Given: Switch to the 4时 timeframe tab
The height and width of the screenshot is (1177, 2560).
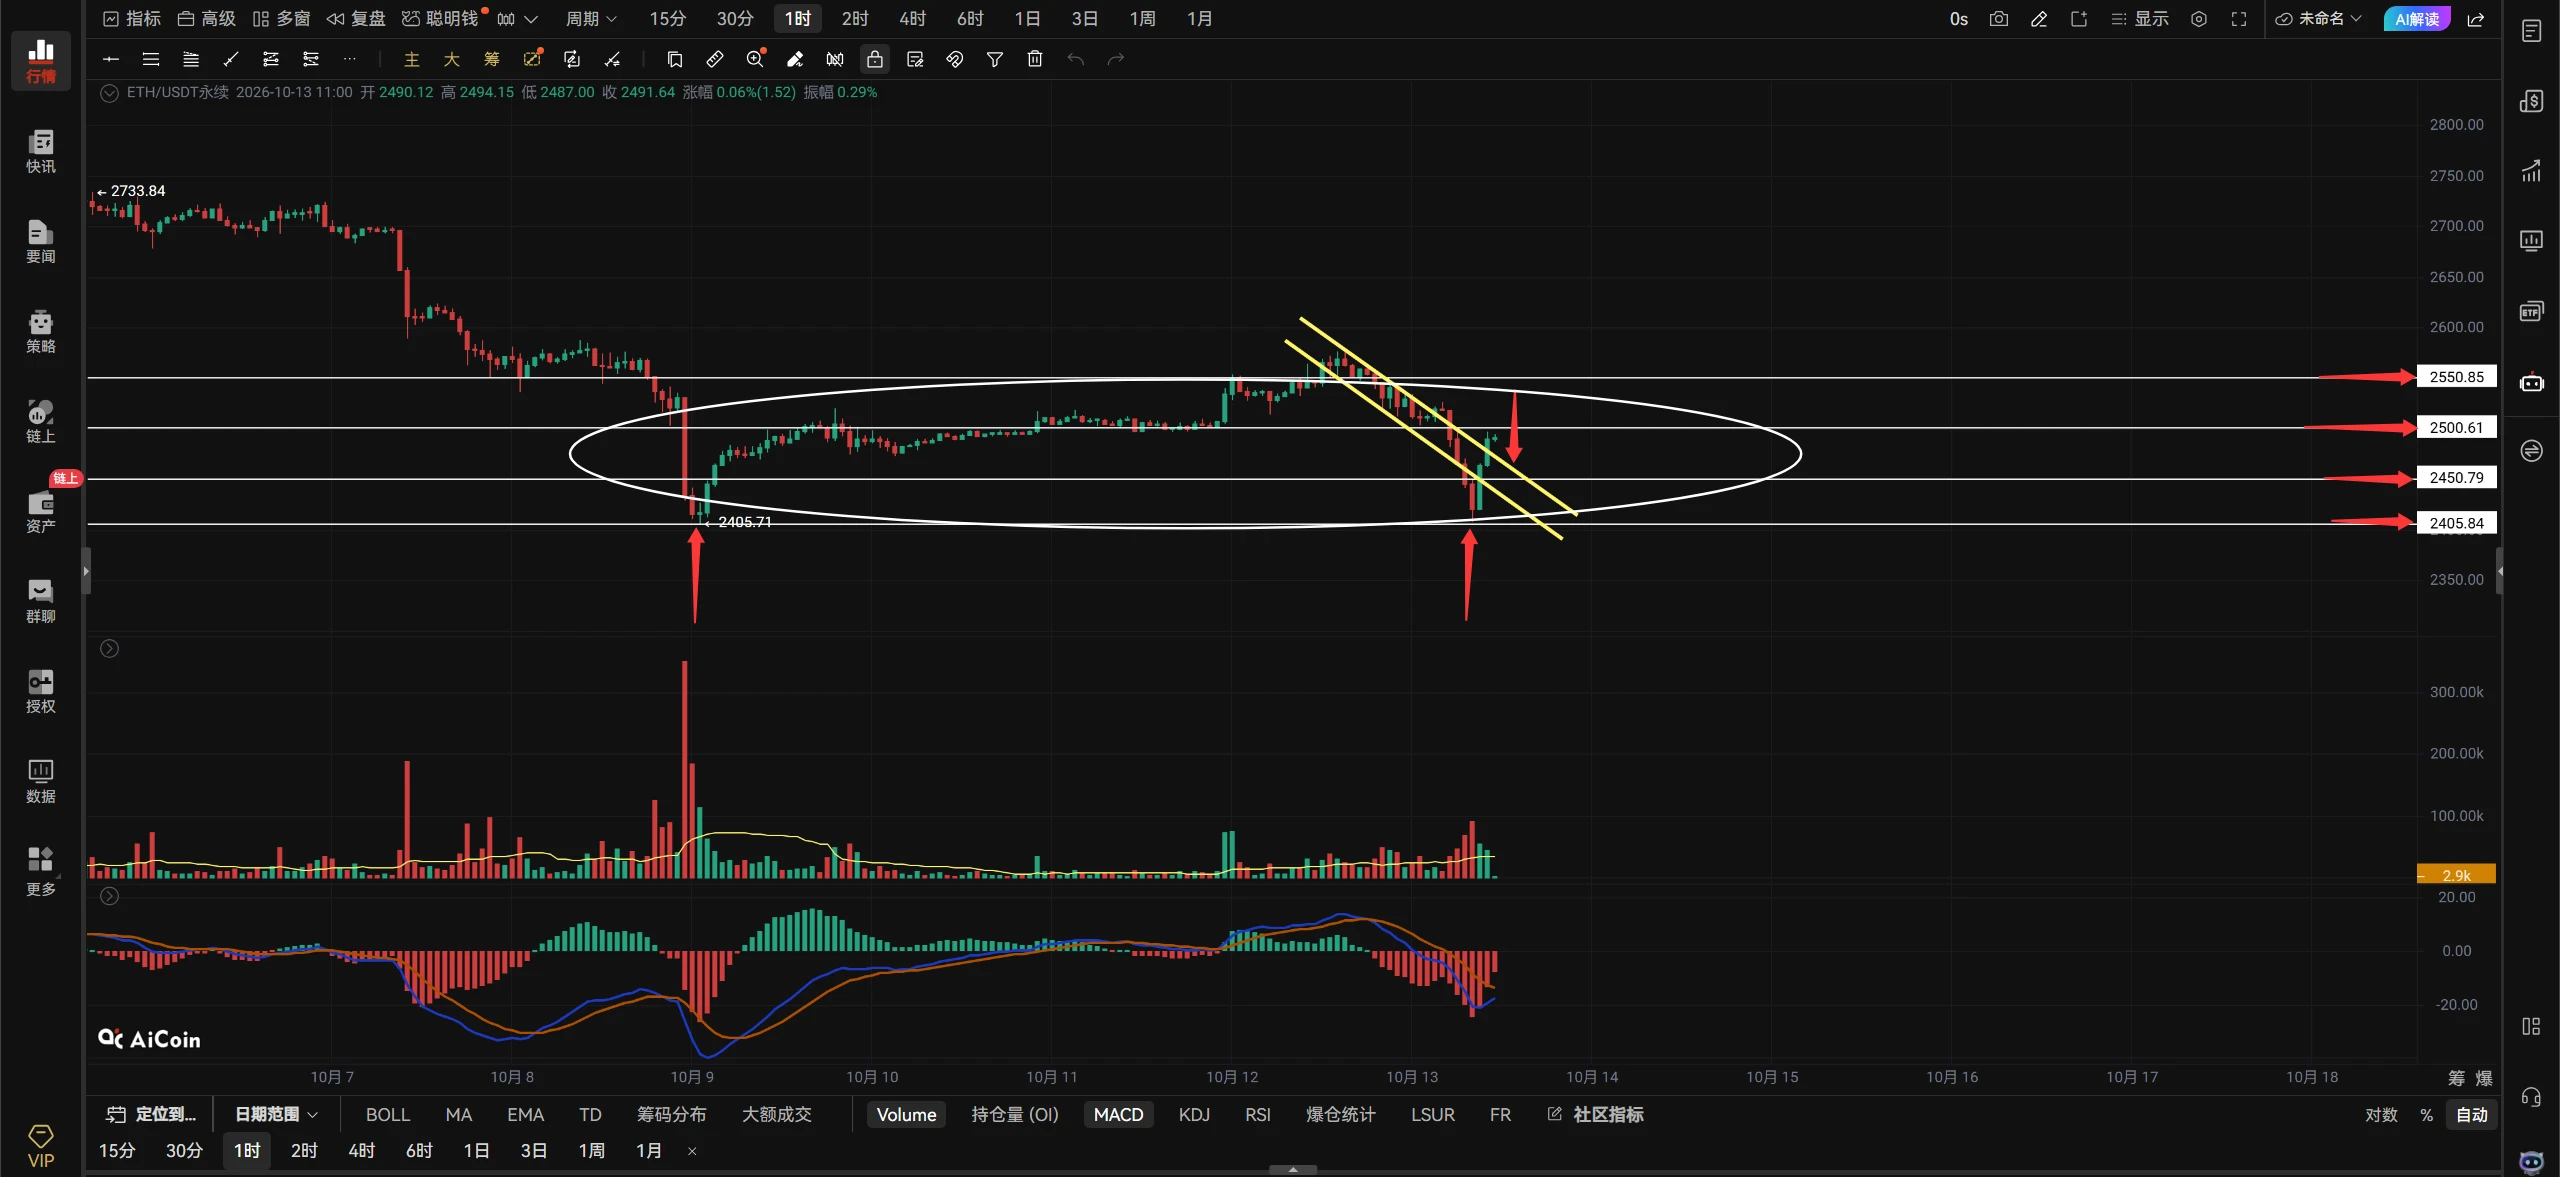Looking at the screenshot, I should pos(912,19).
